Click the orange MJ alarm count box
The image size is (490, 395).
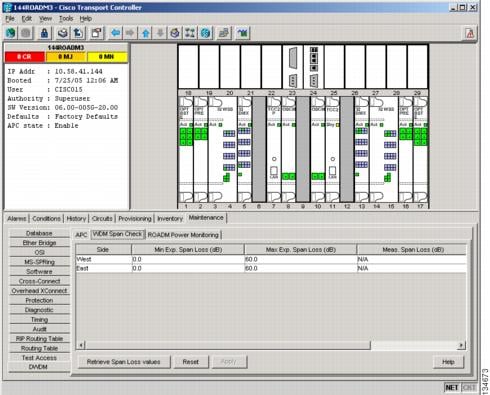(x=65, y=57)
